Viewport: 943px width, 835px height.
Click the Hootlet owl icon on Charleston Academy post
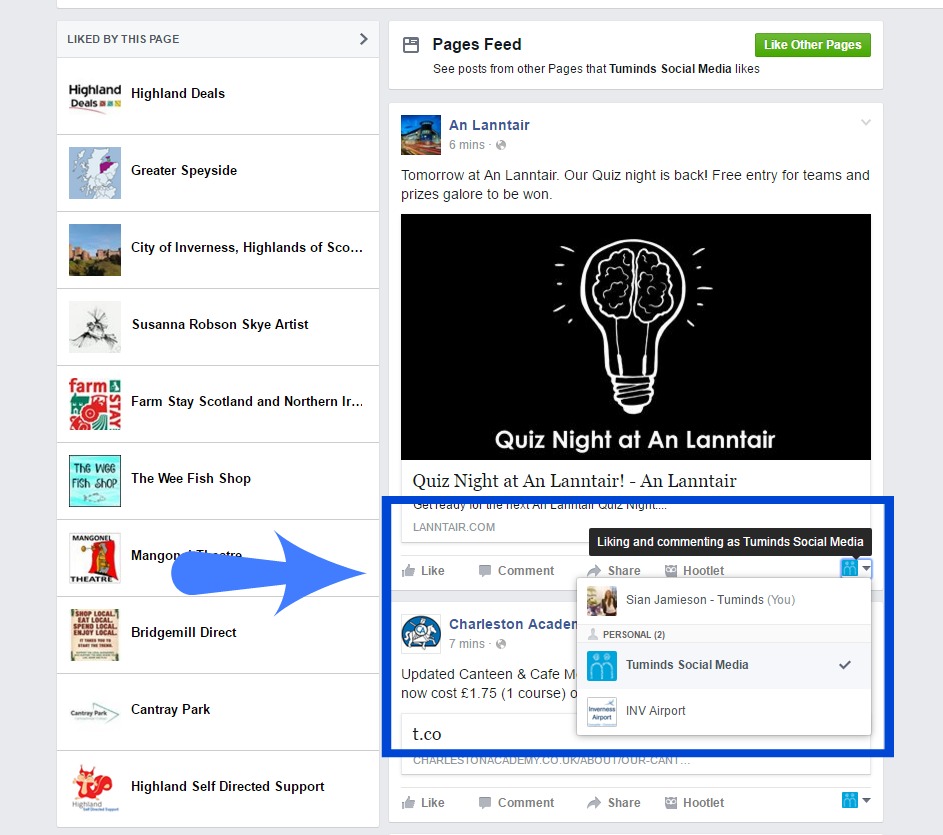point(671,803)
